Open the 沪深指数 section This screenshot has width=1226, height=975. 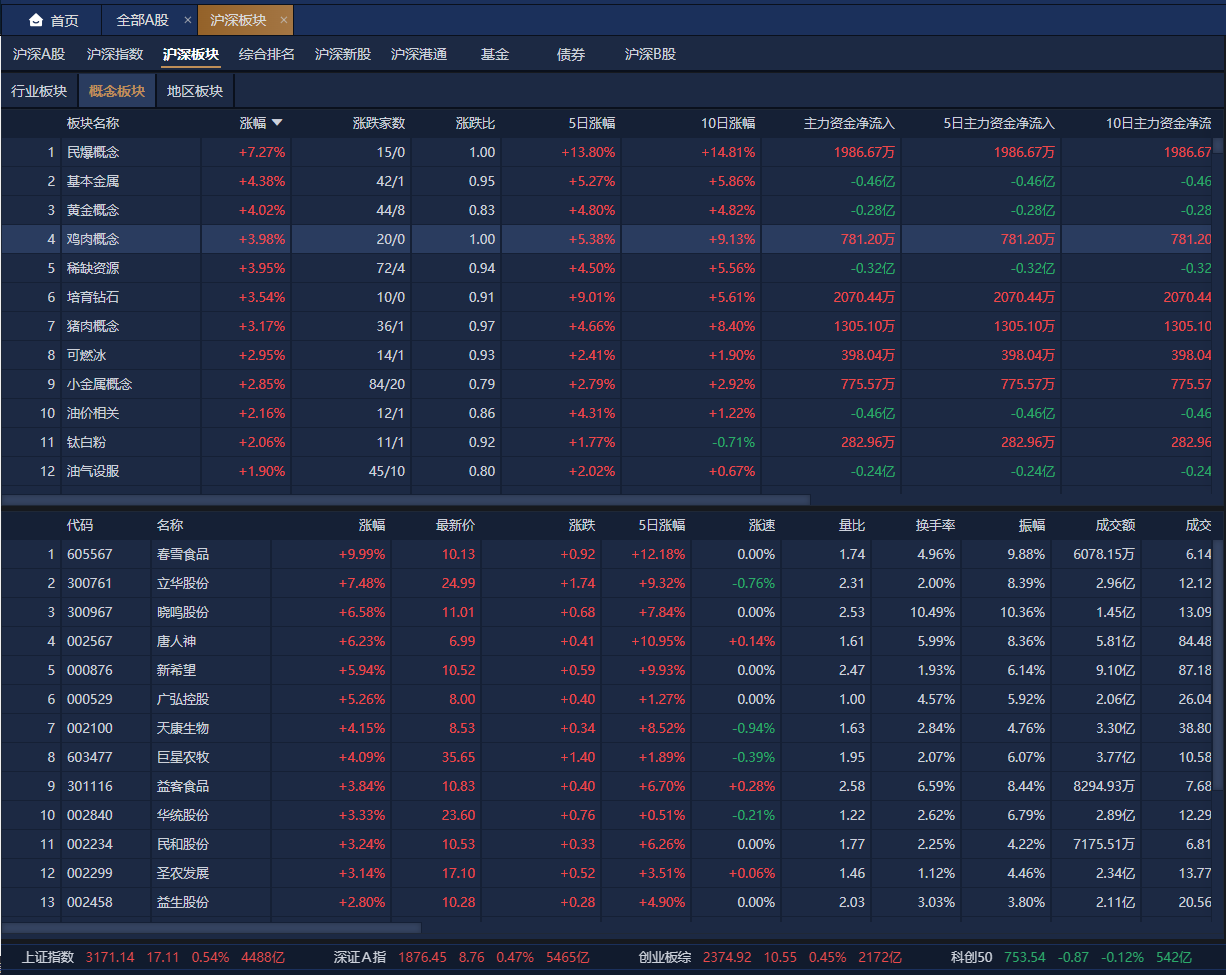click(x=115, y=54)
